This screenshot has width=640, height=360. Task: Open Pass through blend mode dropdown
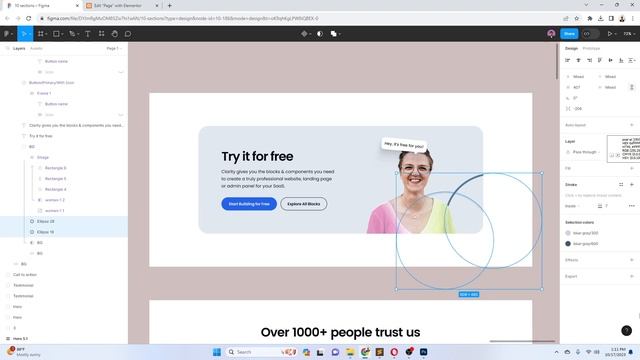pyautogui.click(x=587, y=152)
